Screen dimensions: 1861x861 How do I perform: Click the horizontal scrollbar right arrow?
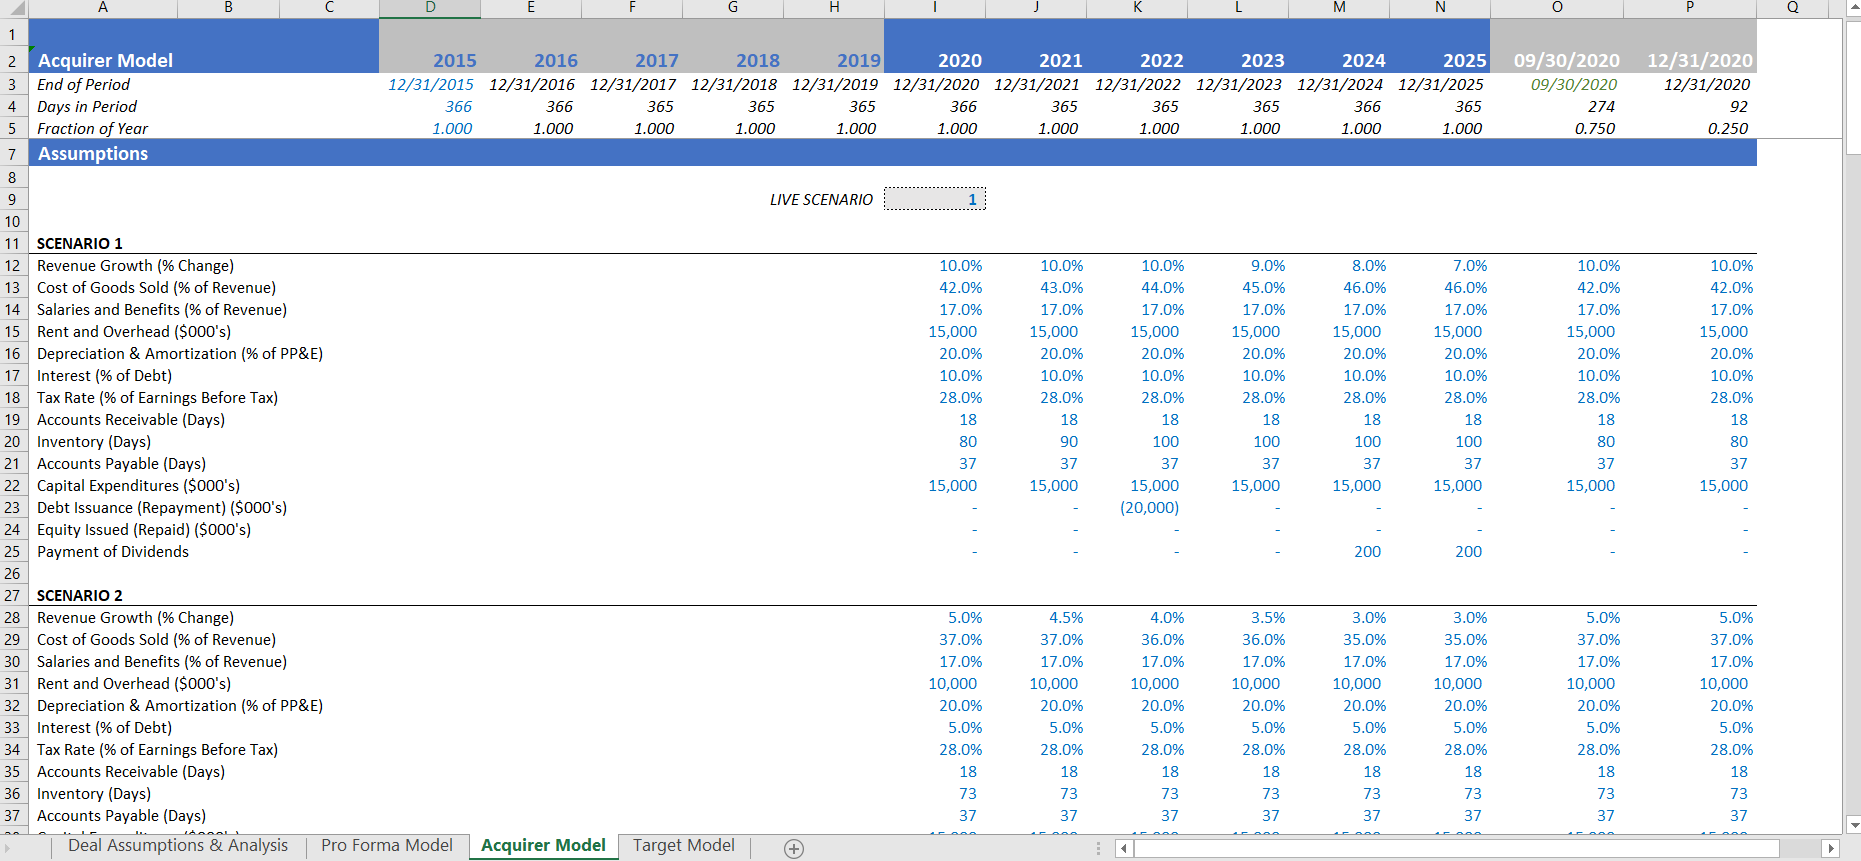click(x=1830, y=848)
